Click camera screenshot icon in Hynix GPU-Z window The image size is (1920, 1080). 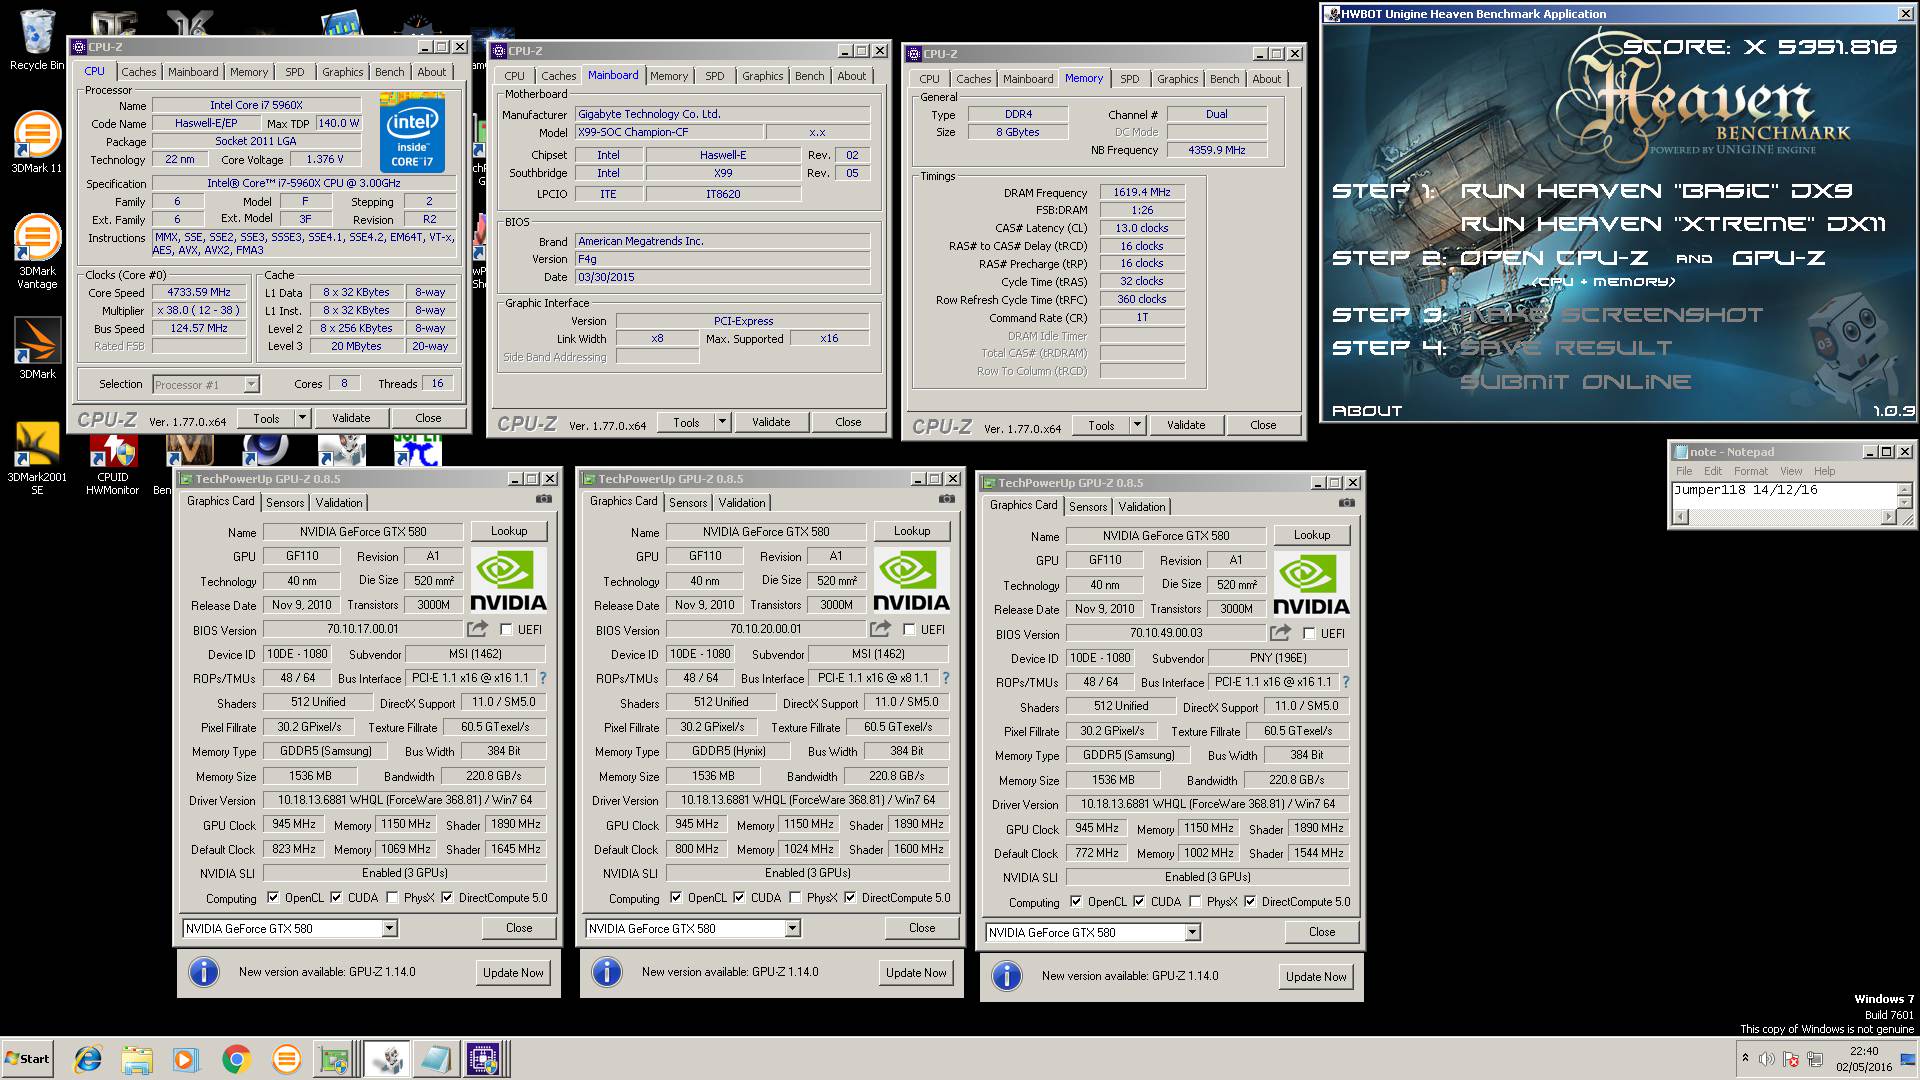tap(946, 499)
